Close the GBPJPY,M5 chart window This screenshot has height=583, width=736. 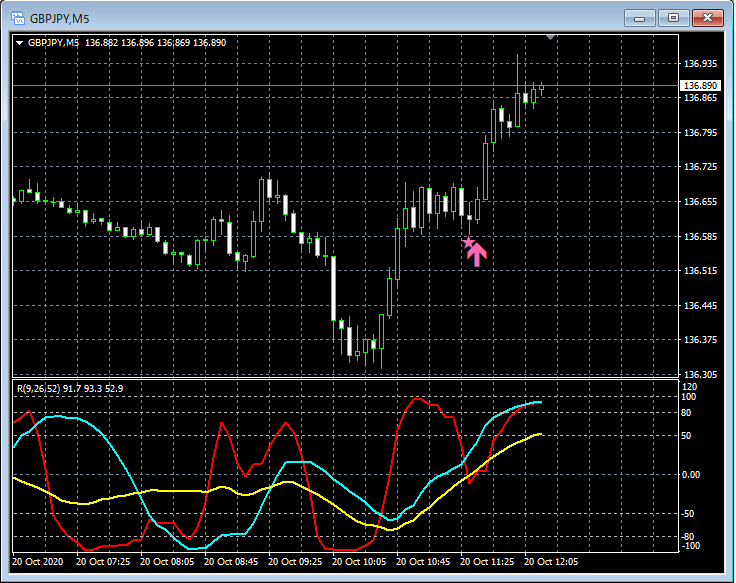click(x=707, y=18)
